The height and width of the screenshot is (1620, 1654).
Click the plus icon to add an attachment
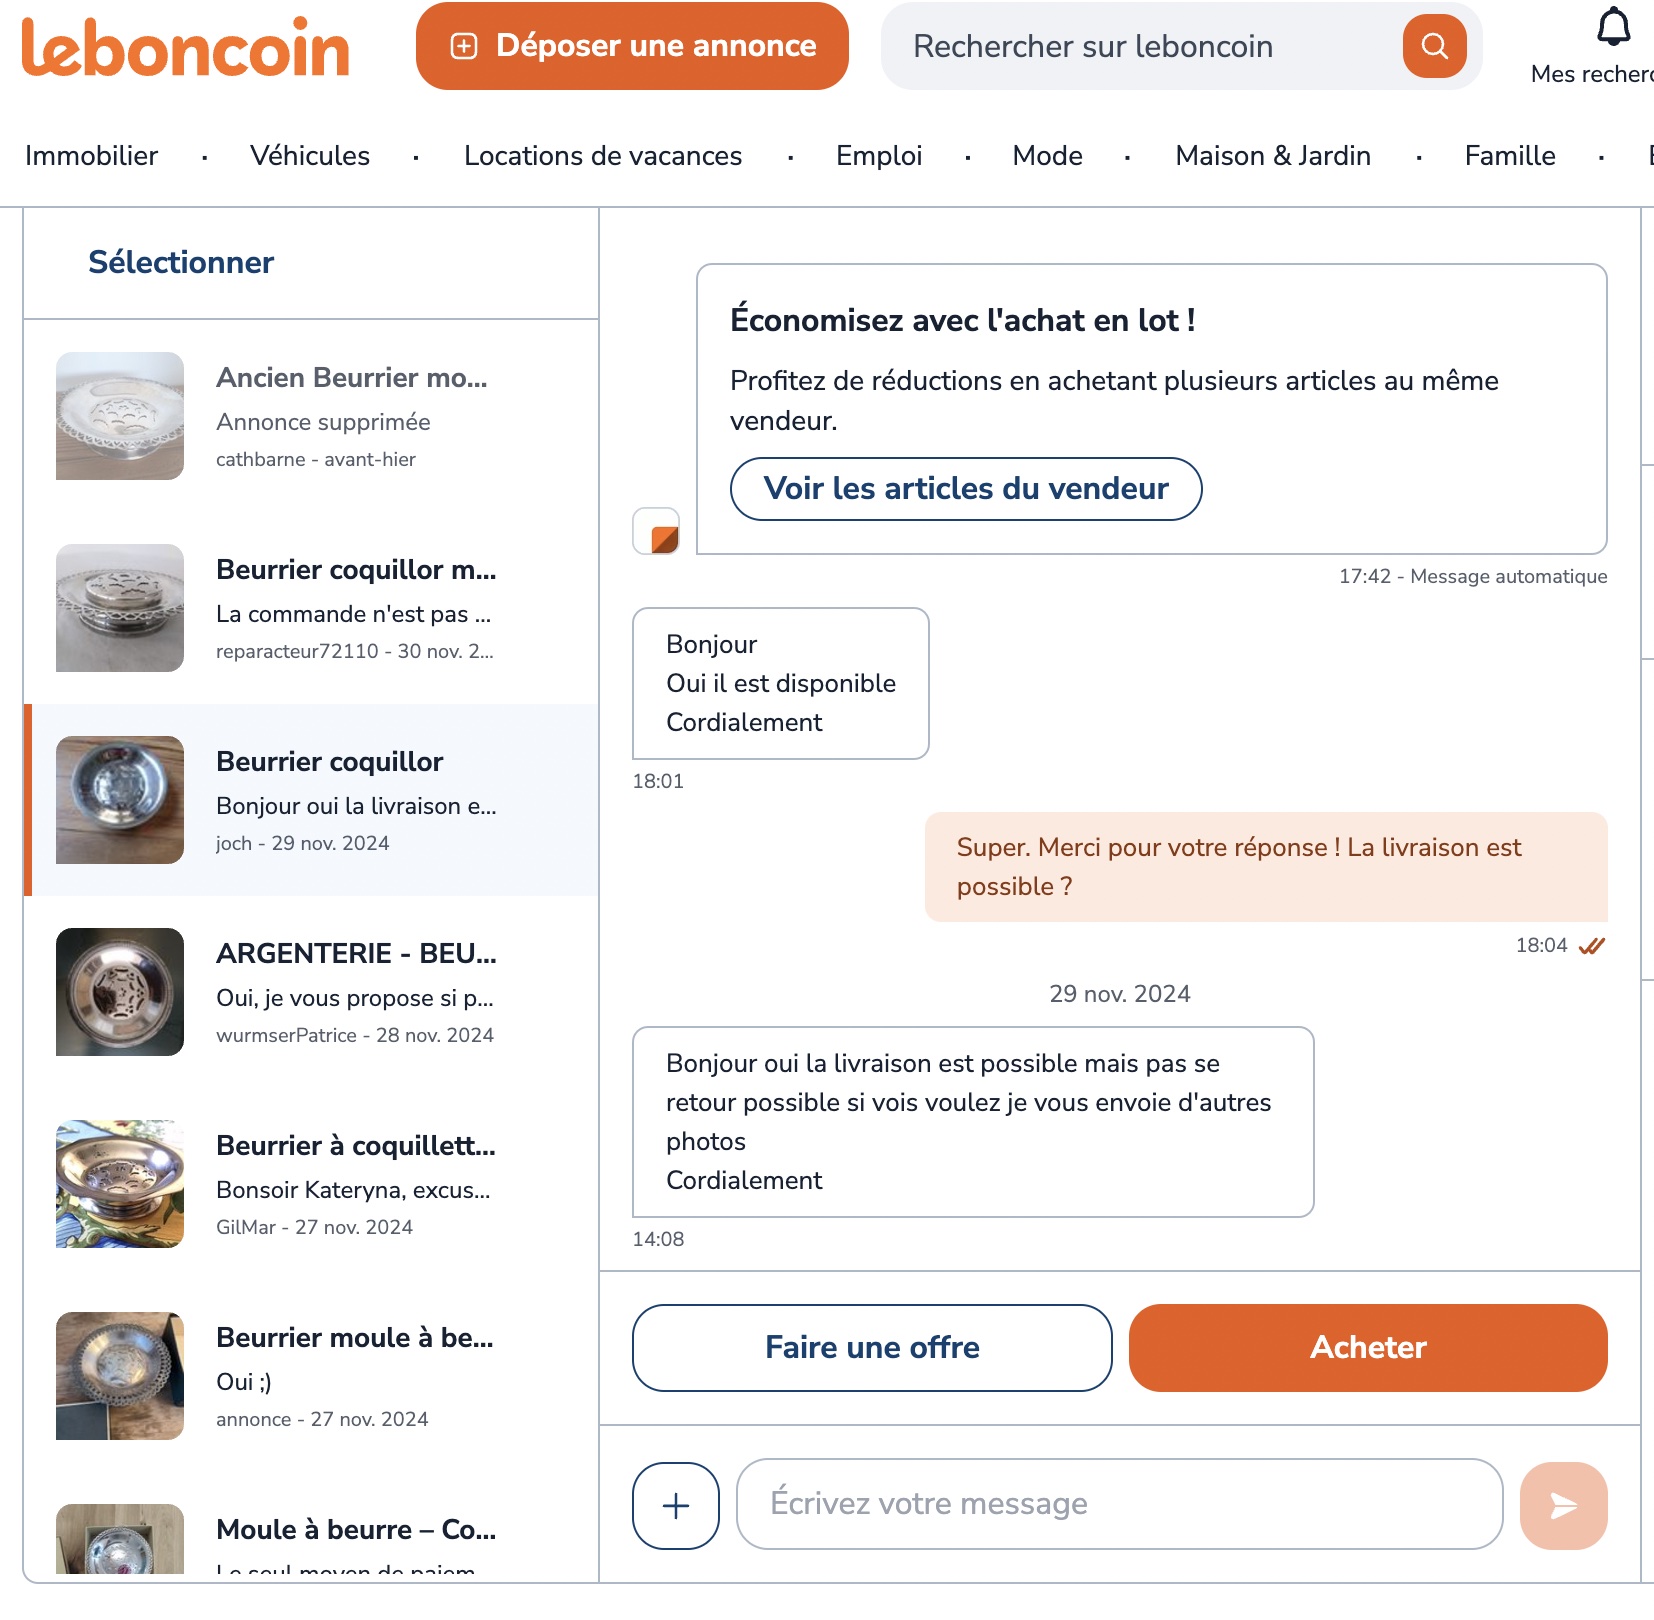click(675, 1505)
